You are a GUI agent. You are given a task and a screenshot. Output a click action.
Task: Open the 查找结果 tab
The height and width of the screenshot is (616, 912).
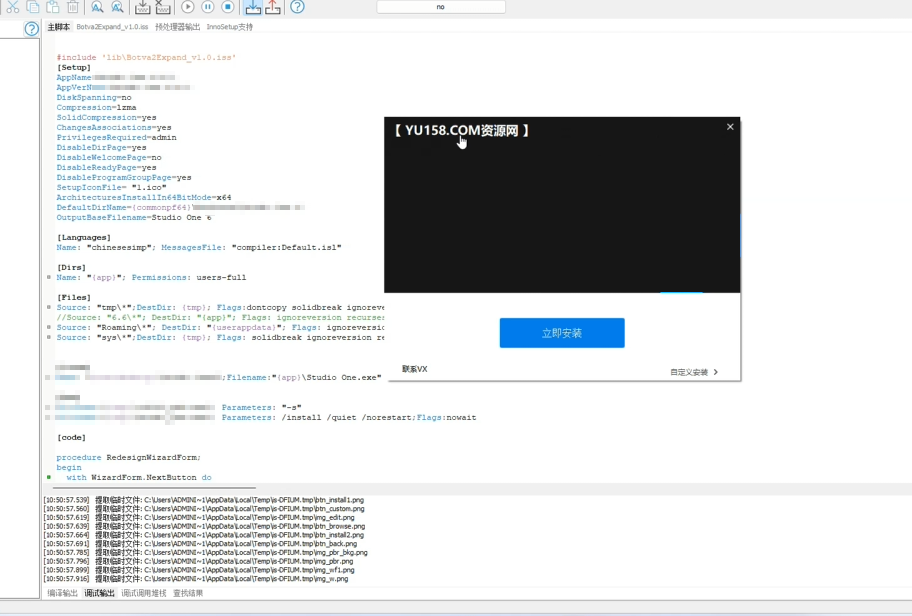(x=187, y=593)
